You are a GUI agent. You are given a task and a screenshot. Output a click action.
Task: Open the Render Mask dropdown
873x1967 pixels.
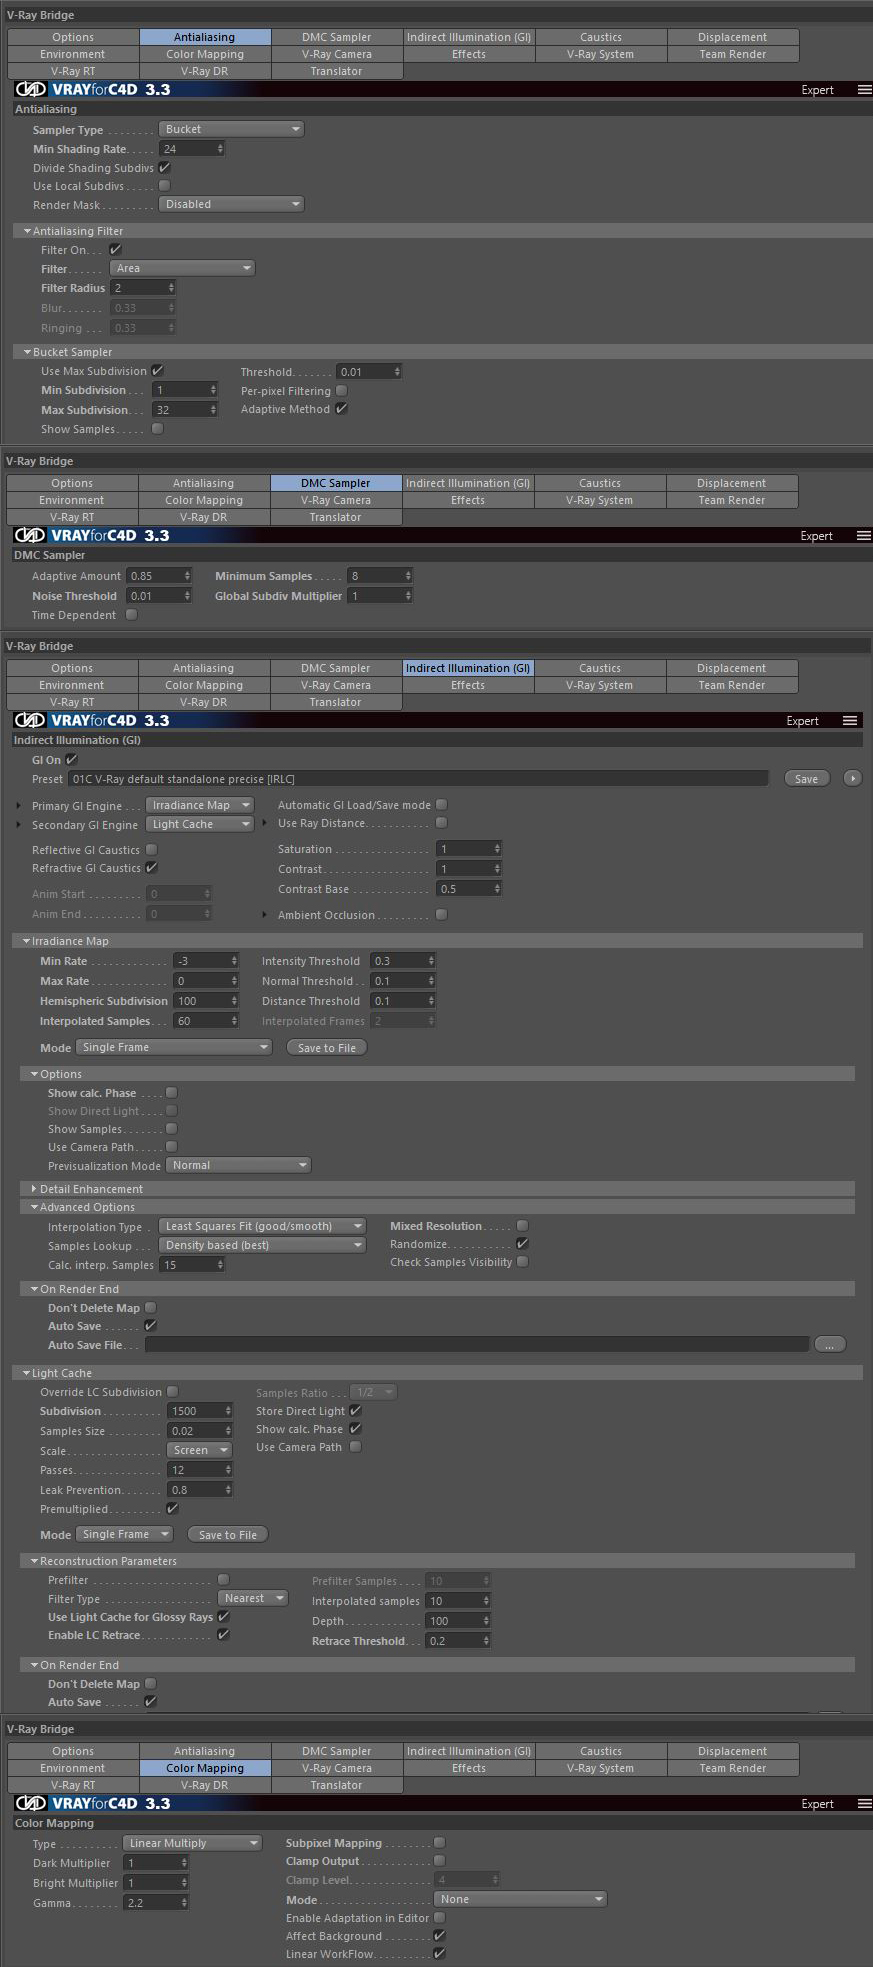point(231,204)
